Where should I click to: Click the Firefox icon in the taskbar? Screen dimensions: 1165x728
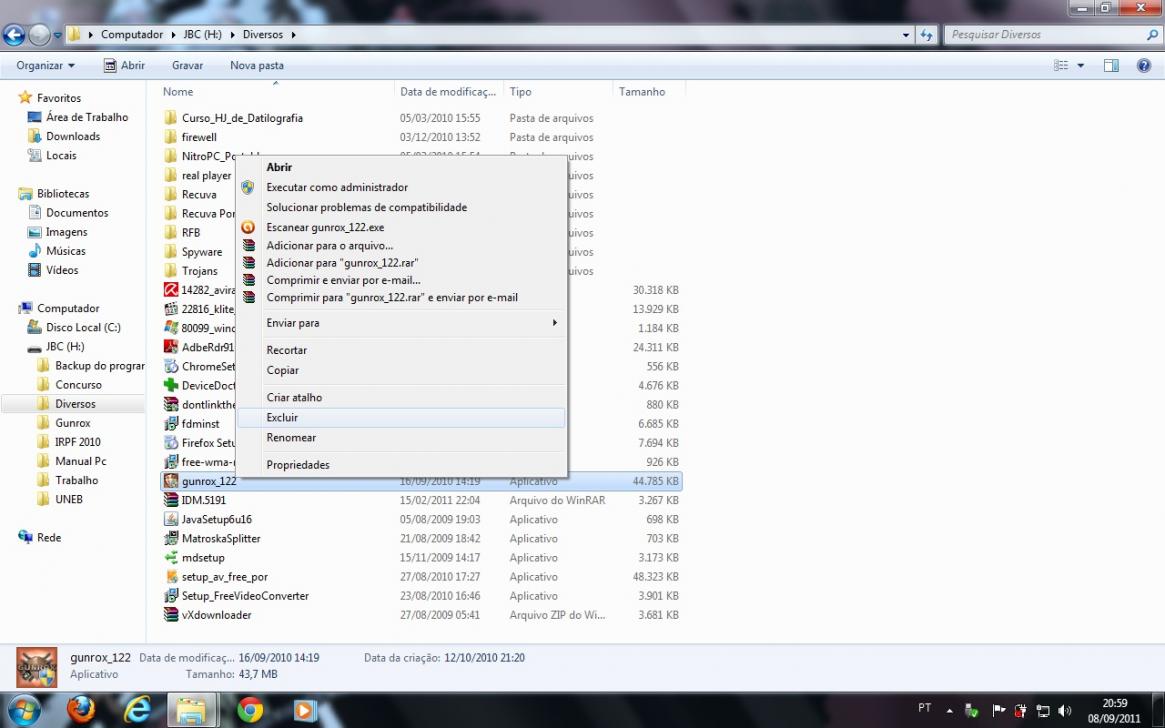click(81, 710)
